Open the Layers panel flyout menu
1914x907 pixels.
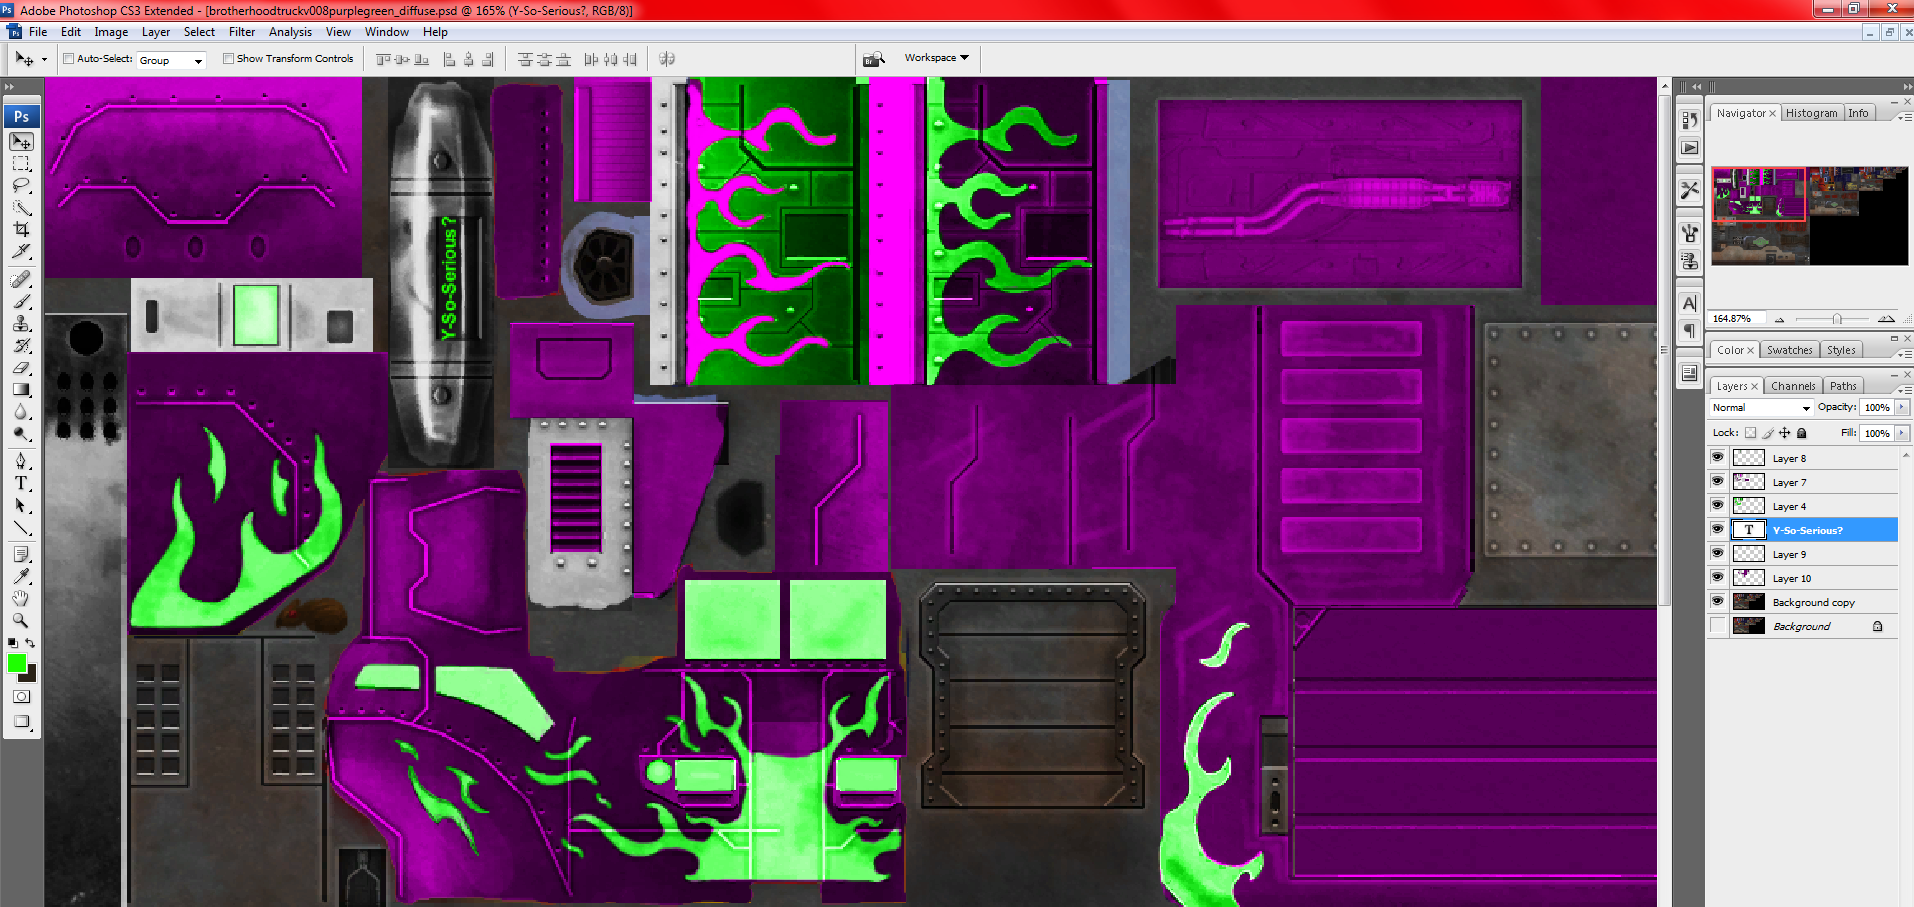1904,389
